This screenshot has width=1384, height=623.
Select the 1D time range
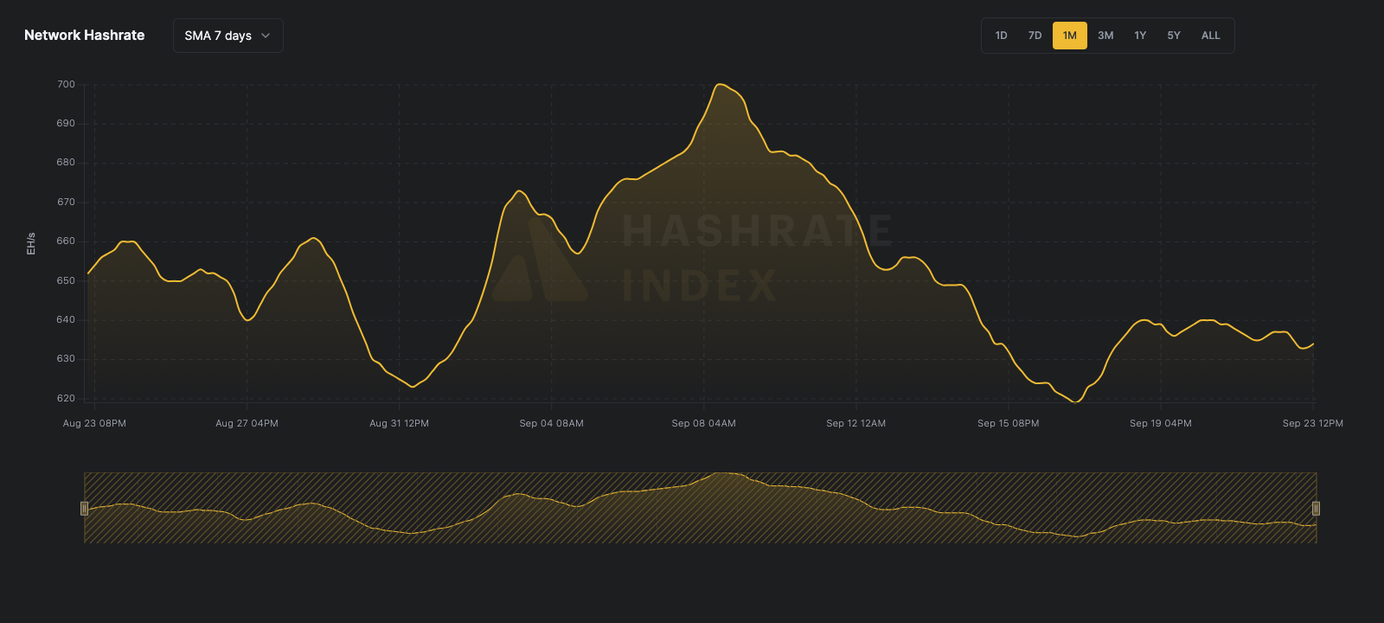[1001, 35]
